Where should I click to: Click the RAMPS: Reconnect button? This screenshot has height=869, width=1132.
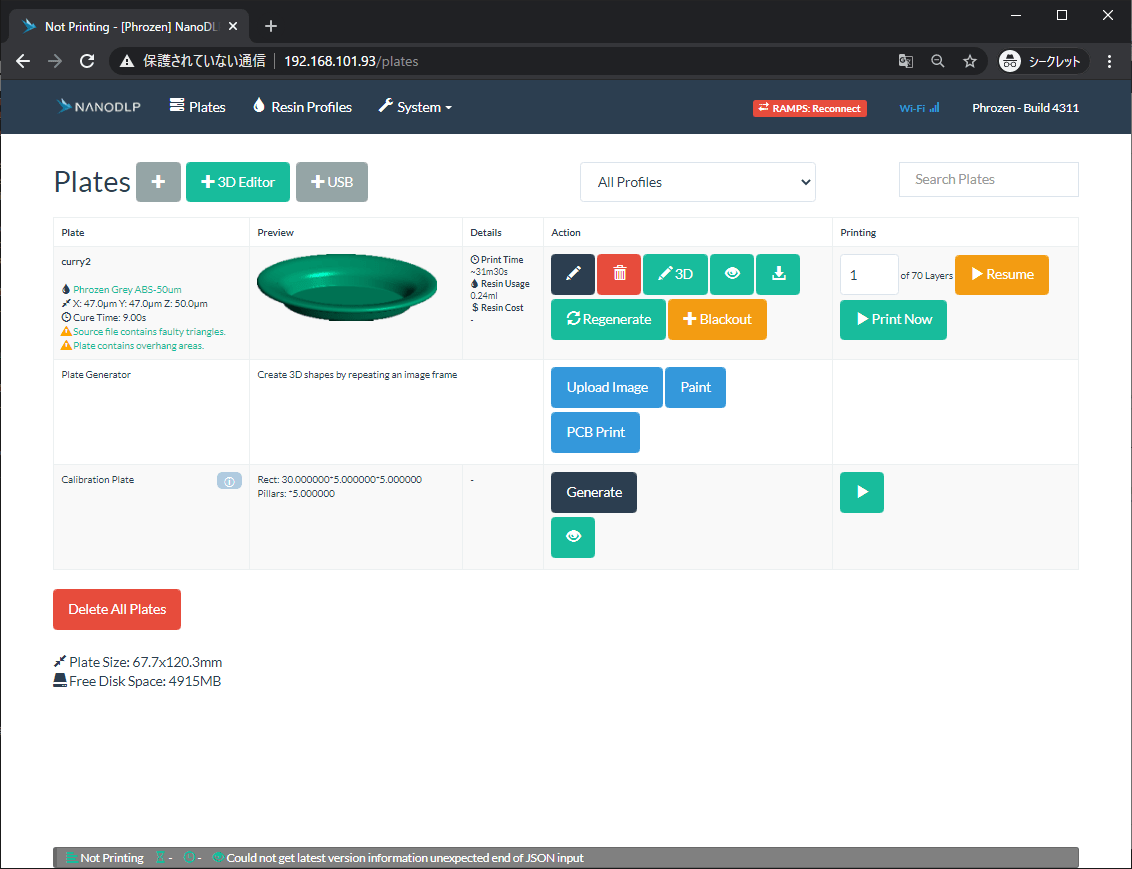[x=809, y=108]
